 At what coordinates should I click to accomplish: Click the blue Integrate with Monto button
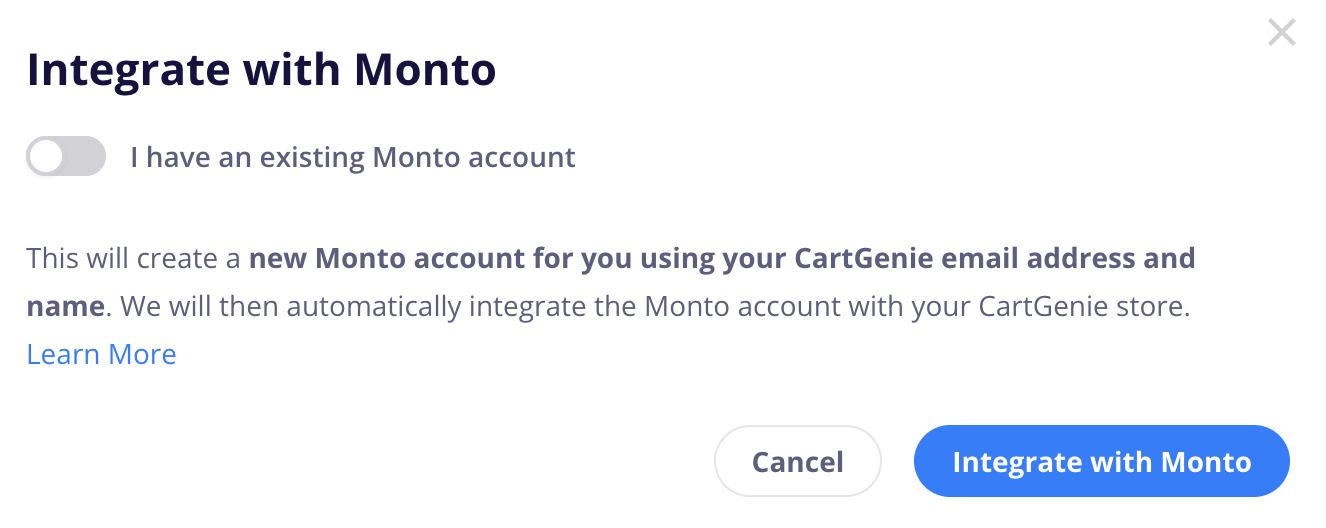pos(1101,461)
